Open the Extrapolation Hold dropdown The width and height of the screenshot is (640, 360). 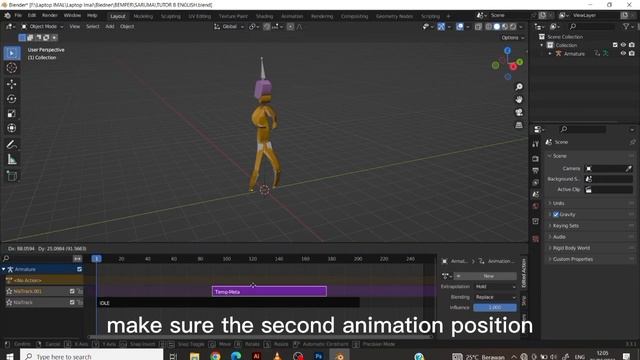[x=495, y=287]
